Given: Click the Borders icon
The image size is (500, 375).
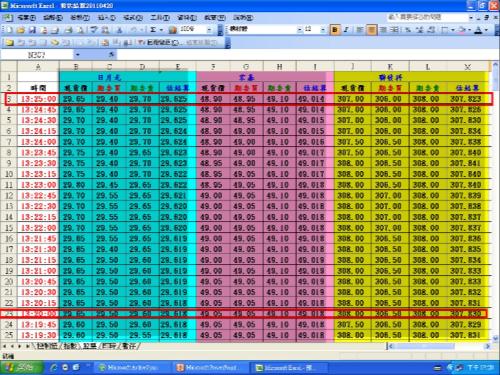Looking at the screenshot, I should click(x=445, y=30).
